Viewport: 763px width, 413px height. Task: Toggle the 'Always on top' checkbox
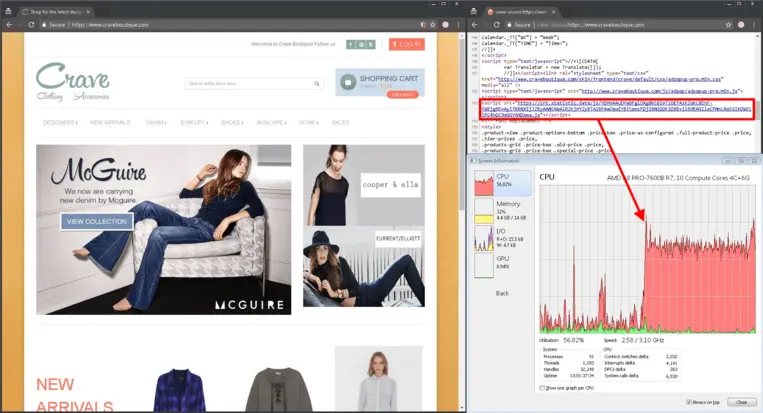[x=689, y=402]
